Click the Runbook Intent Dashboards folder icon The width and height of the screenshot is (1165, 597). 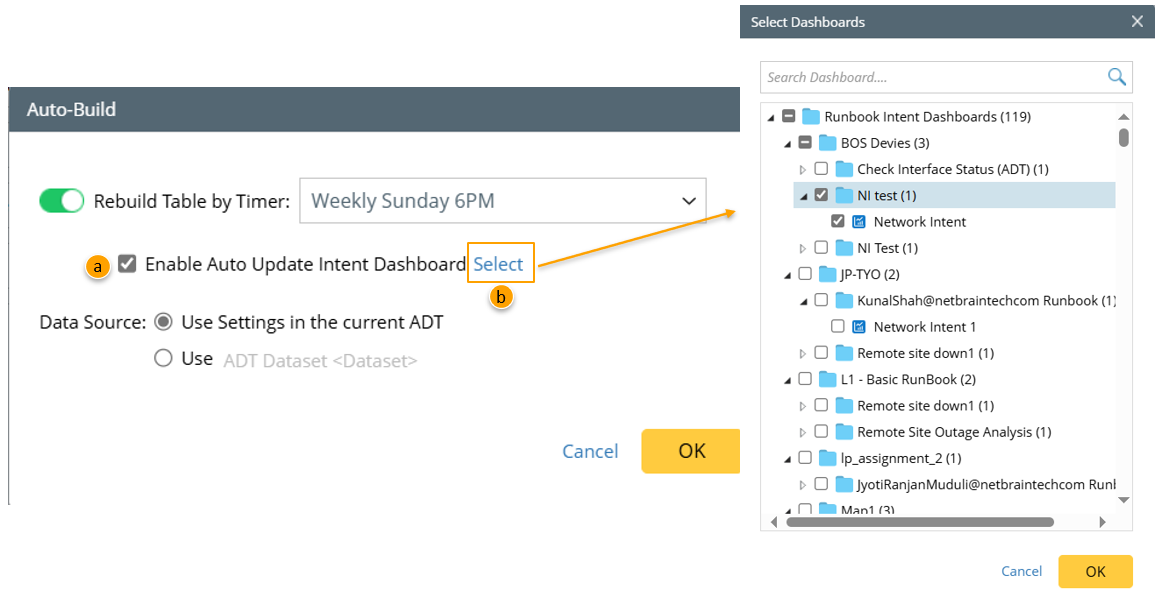coord(811,117)
